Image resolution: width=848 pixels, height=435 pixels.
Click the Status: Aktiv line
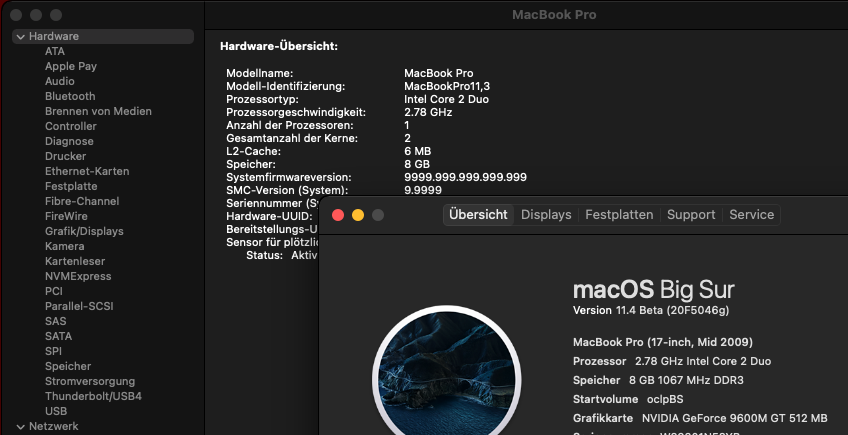coord(281,255)
